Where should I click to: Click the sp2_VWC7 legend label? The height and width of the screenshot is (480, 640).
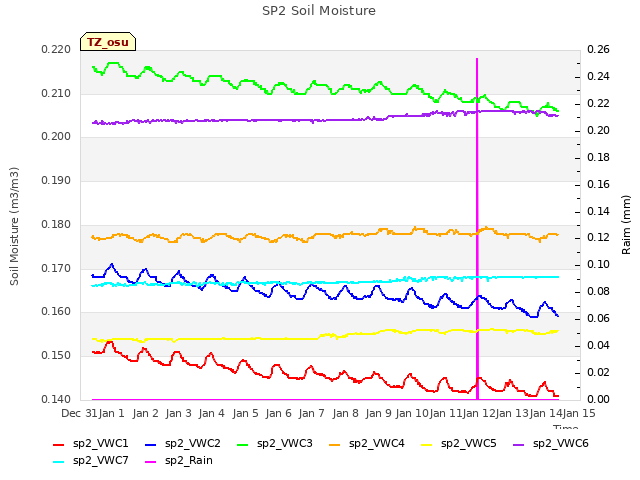(100, 460)
